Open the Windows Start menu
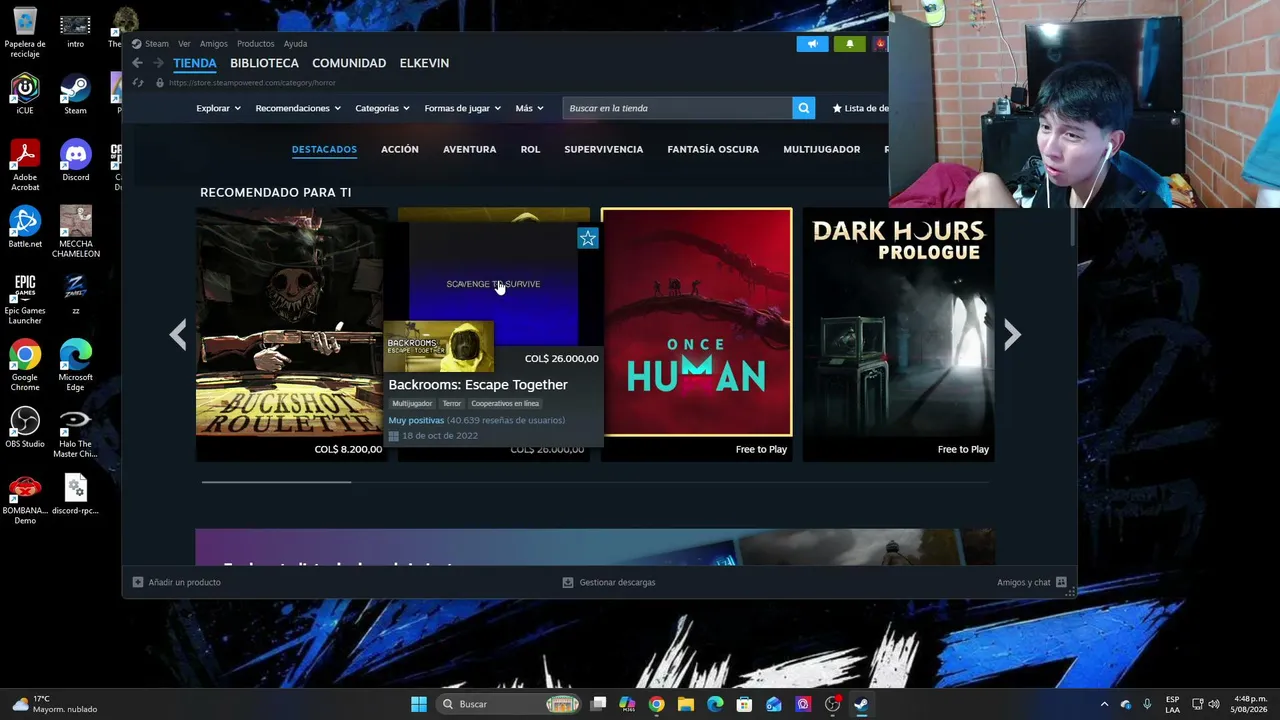The width and height of the screenshot is (1280, 720). pyautogui.click(x=419, y=704)
